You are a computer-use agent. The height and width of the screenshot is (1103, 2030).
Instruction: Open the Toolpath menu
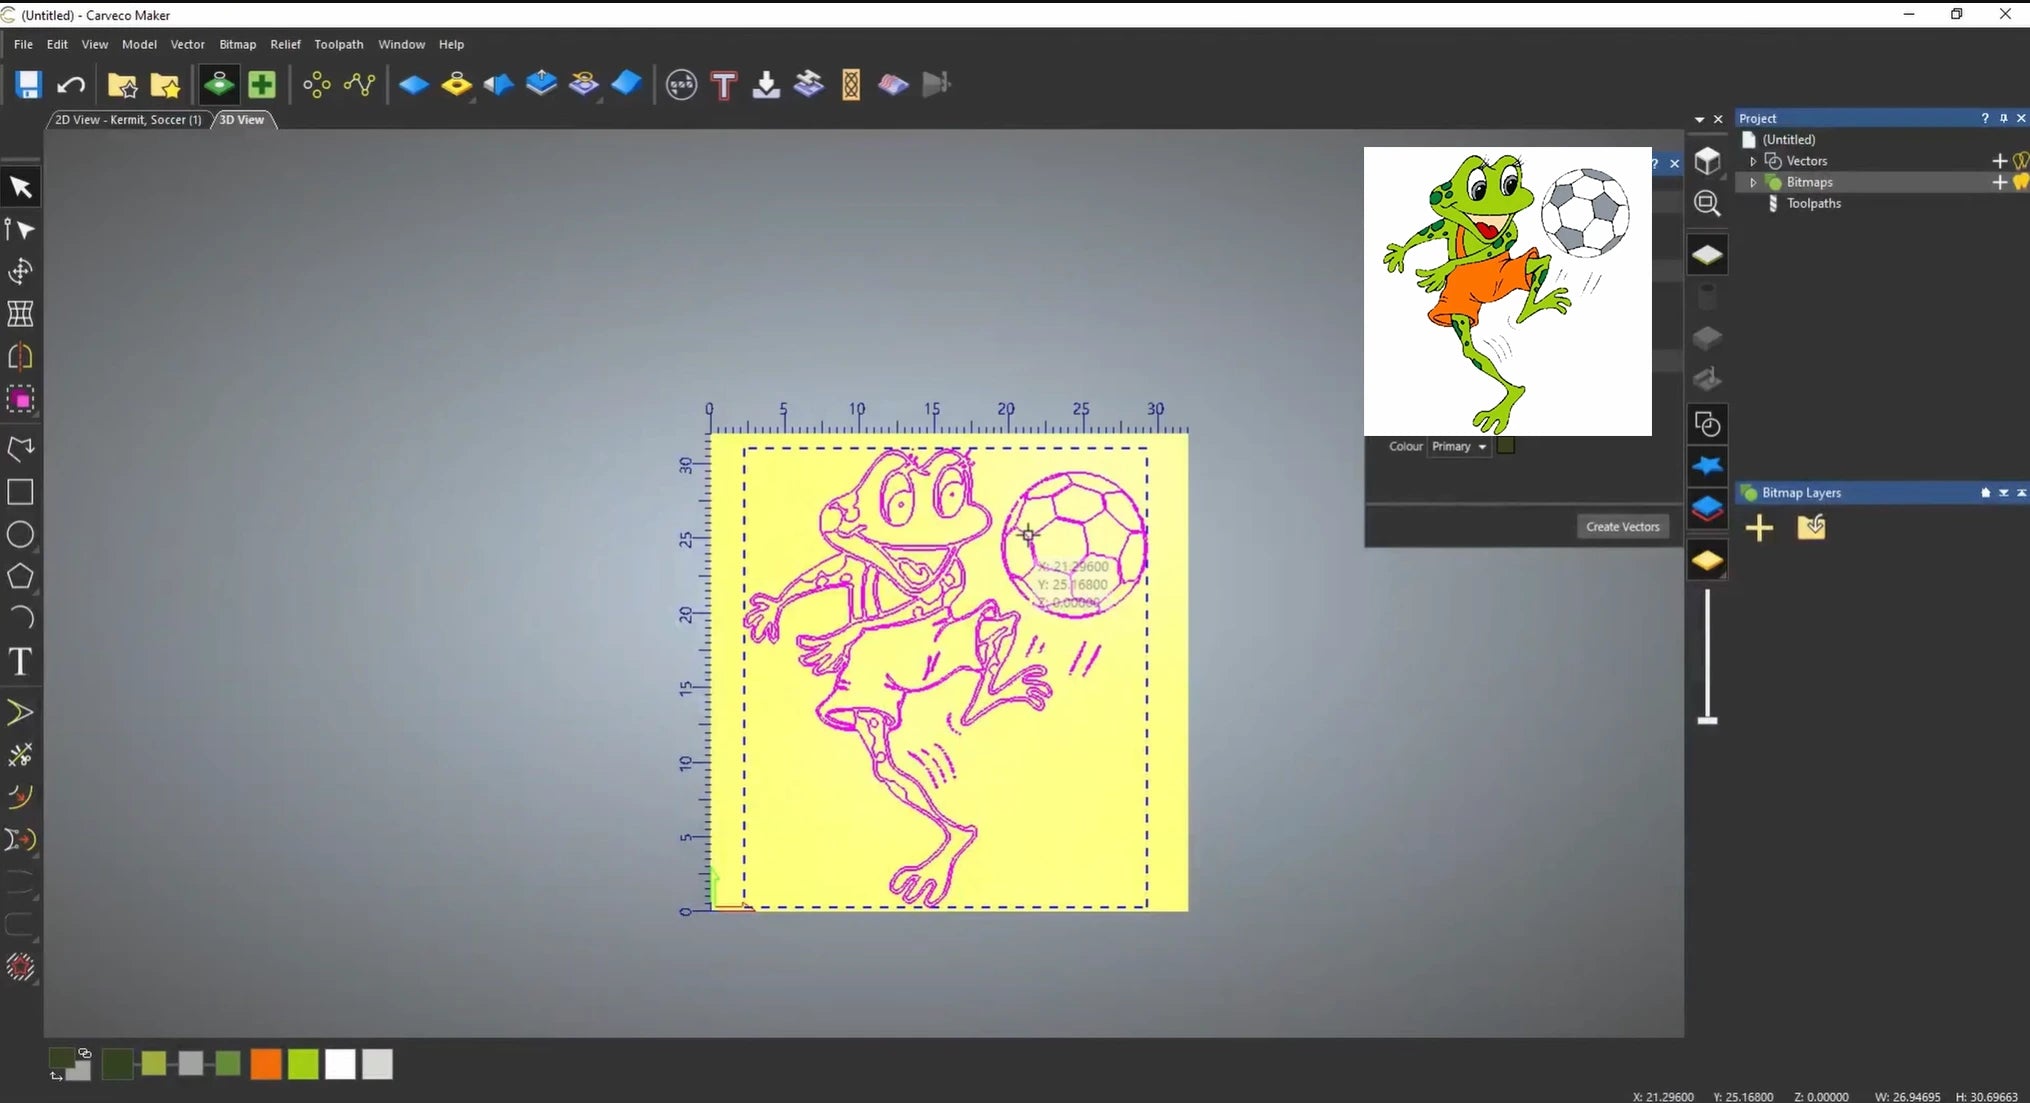click(x=338, y=44)
